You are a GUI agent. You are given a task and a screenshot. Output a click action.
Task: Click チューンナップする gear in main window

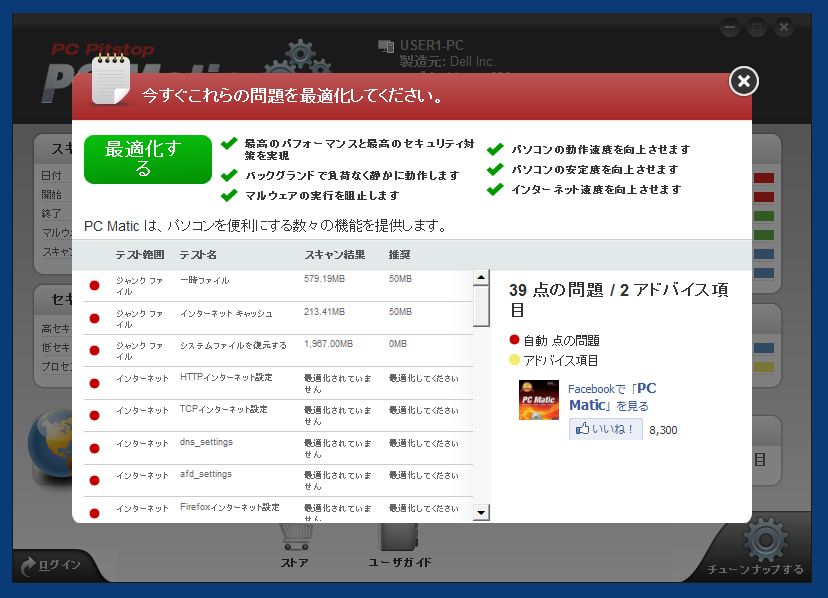765,540
